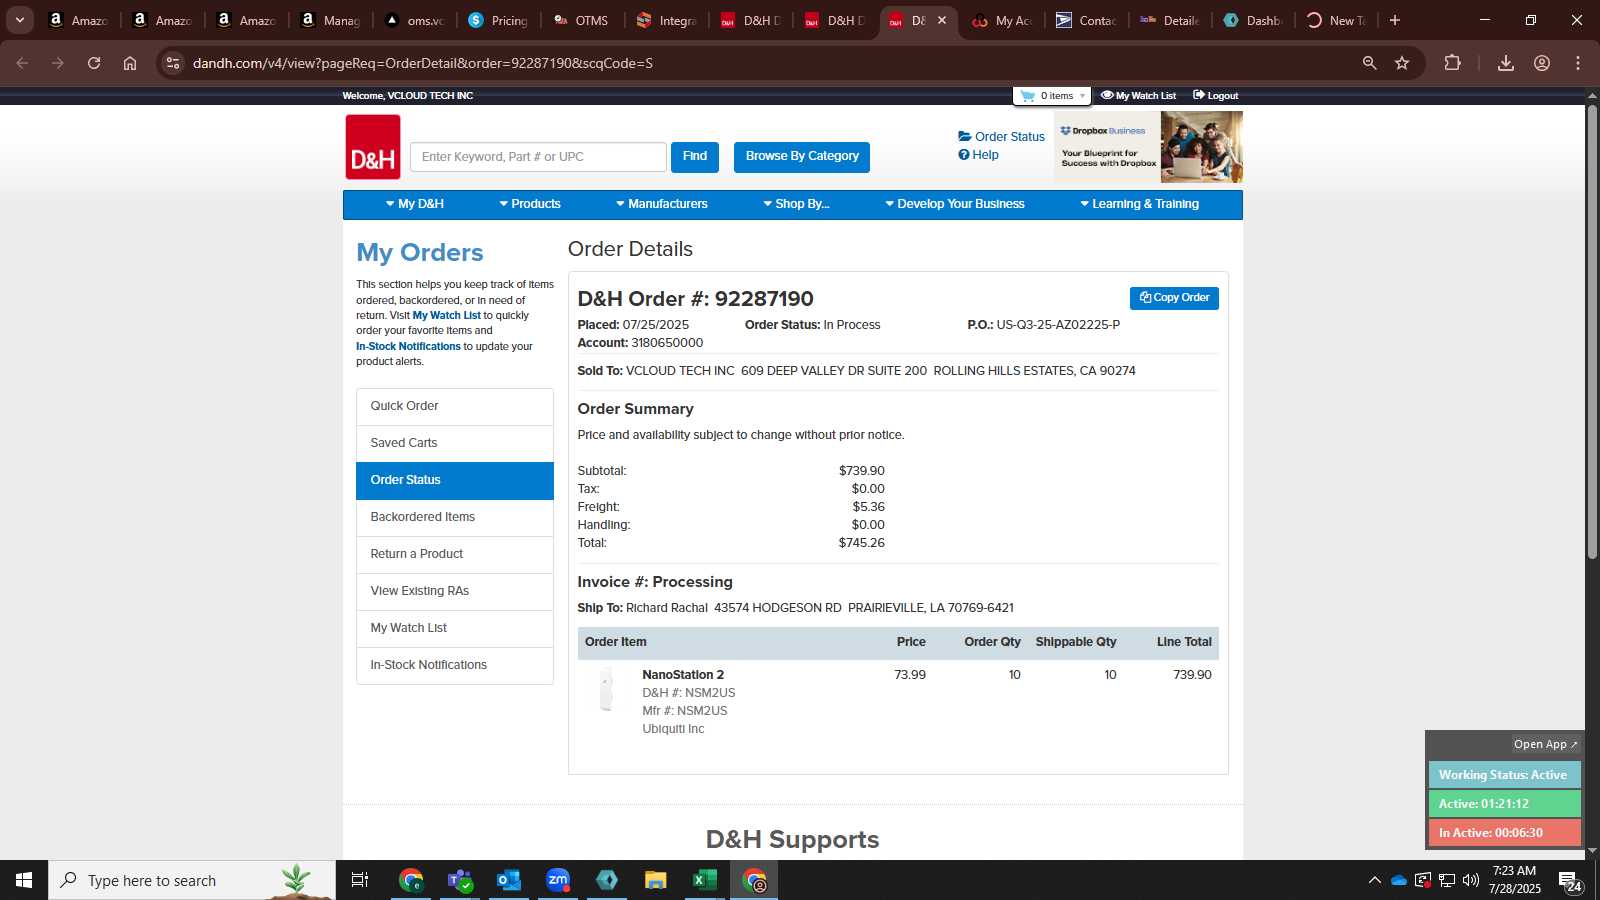Select My Watch List in sidebar
The image size is (1600, 900).
[x=455, y=629]
